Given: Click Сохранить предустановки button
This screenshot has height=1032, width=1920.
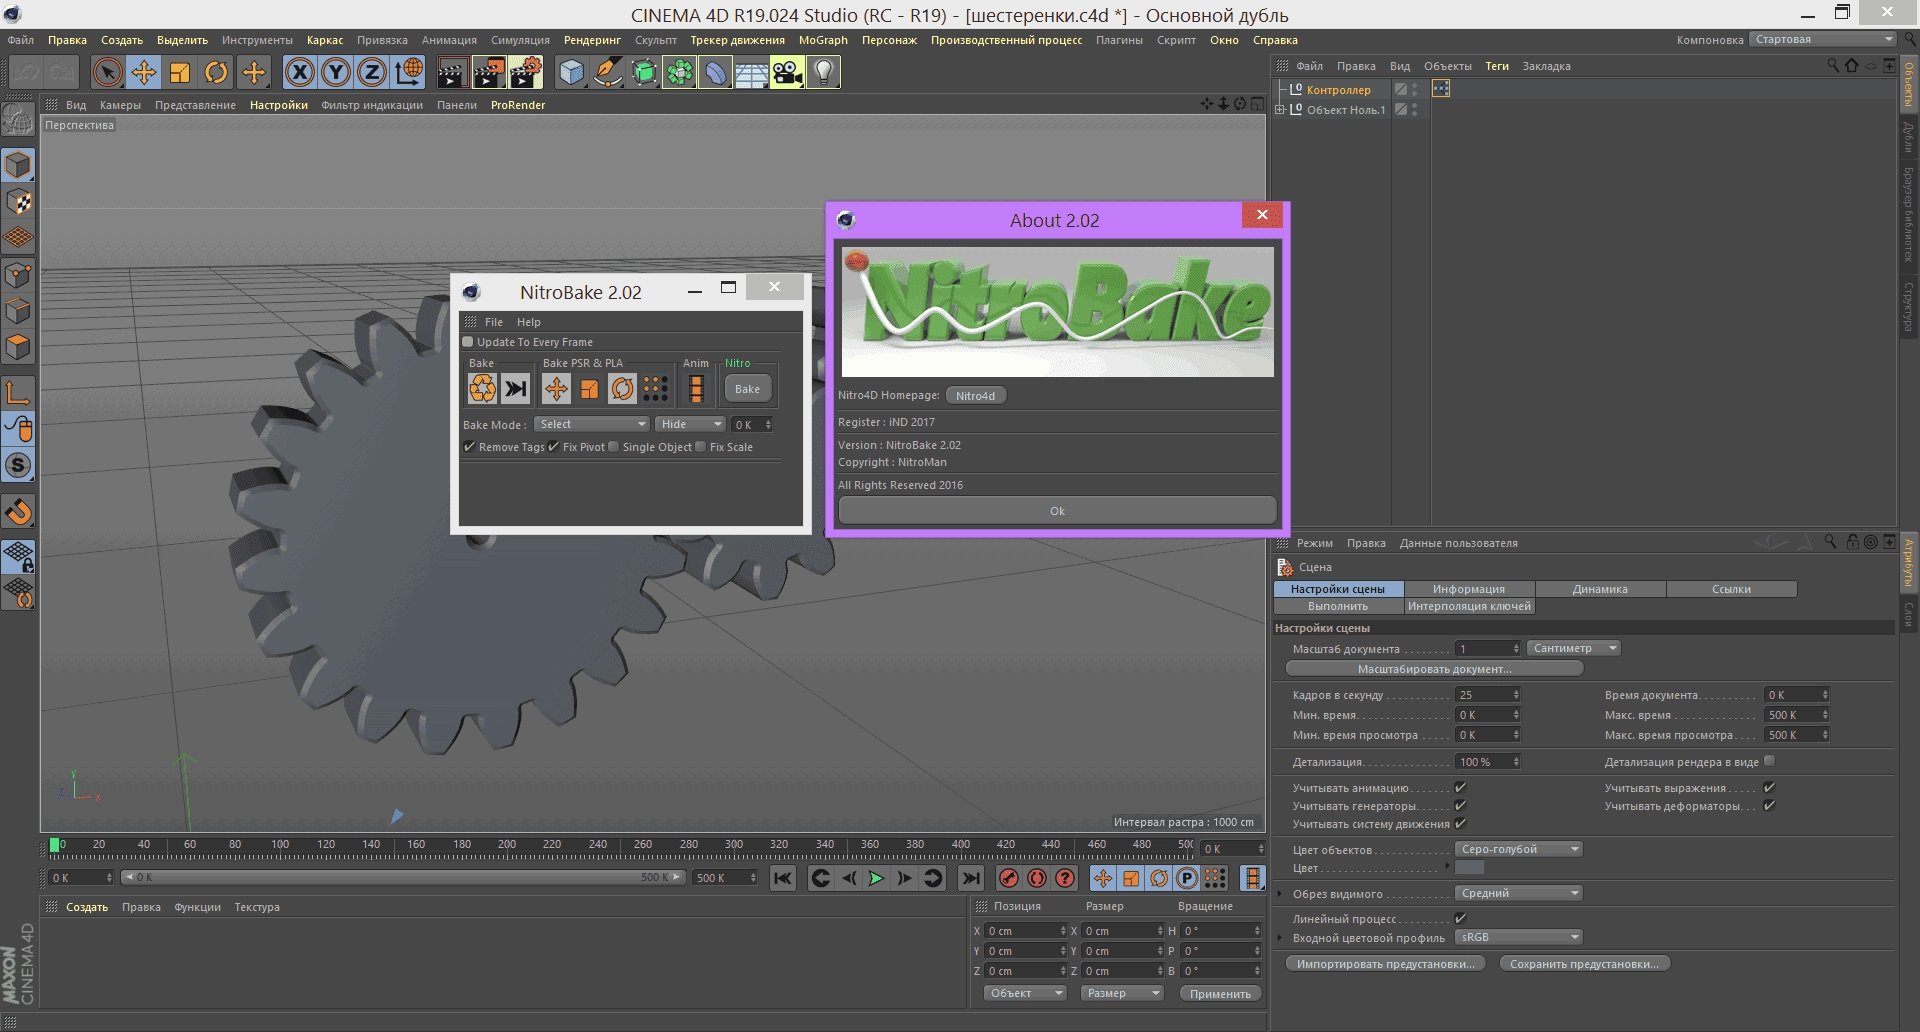Looking at the screenshot, I should (x=1584, y=964).
